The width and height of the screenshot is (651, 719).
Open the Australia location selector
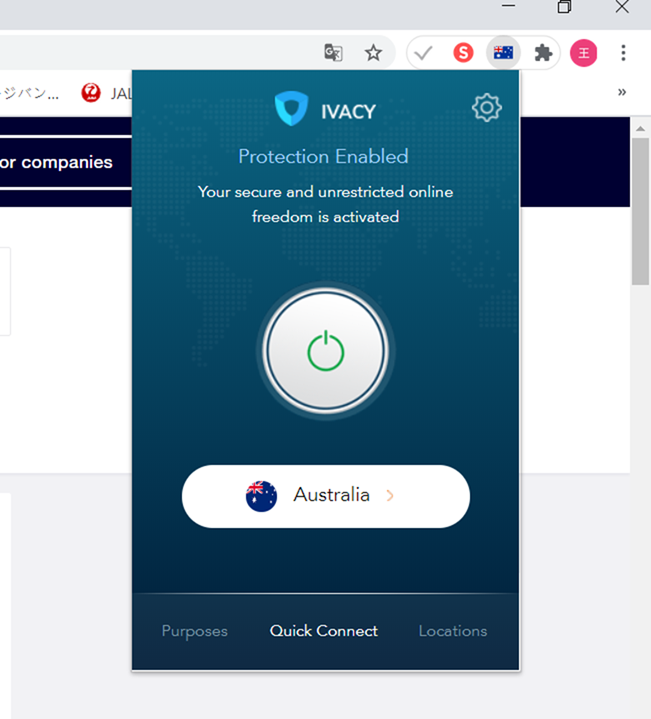(325, 496)
